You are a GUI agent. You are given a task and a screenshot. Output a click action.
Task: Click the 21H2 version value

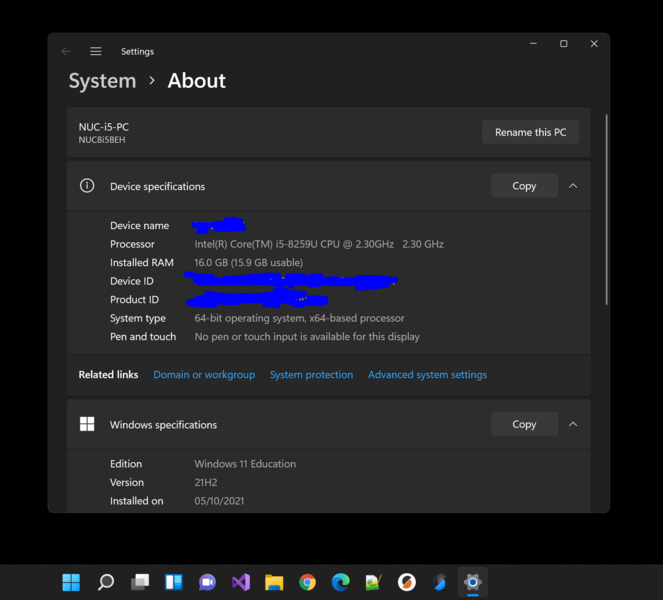[206, 482]
